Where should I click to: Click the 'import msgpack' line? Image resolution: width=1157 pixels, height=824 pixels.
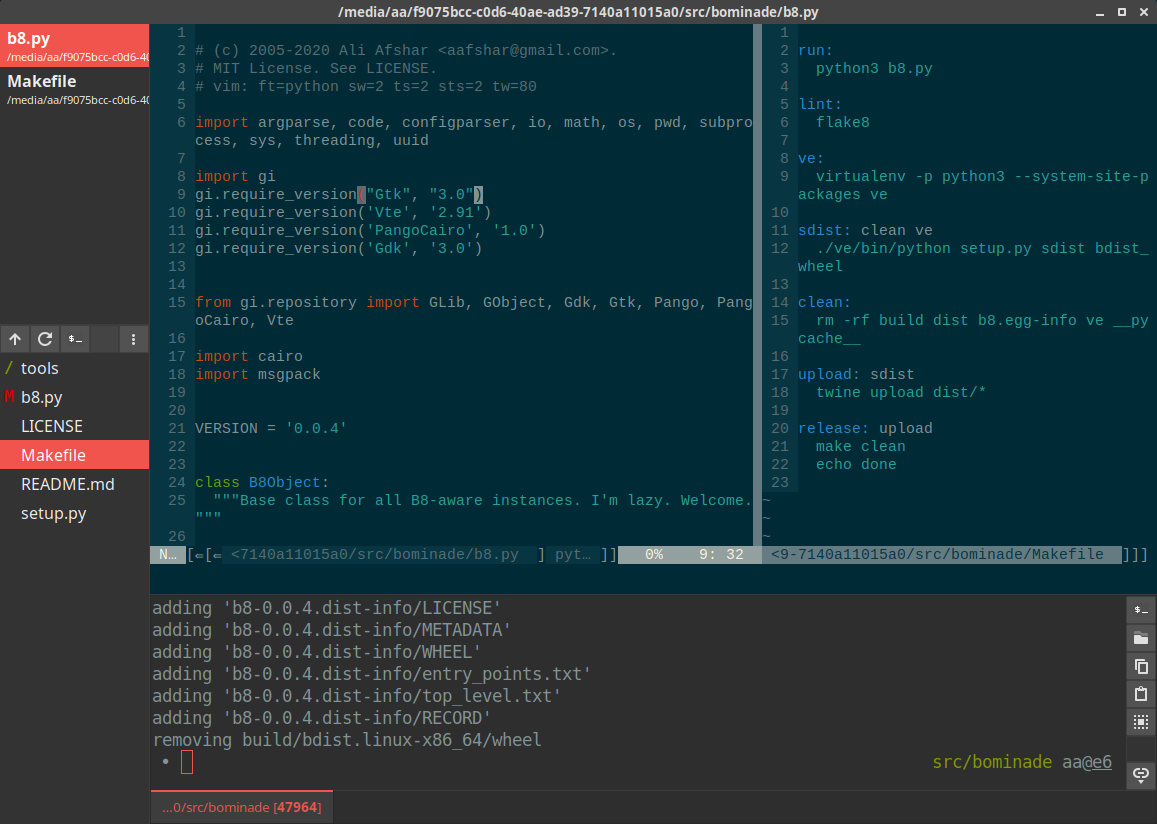258,375
